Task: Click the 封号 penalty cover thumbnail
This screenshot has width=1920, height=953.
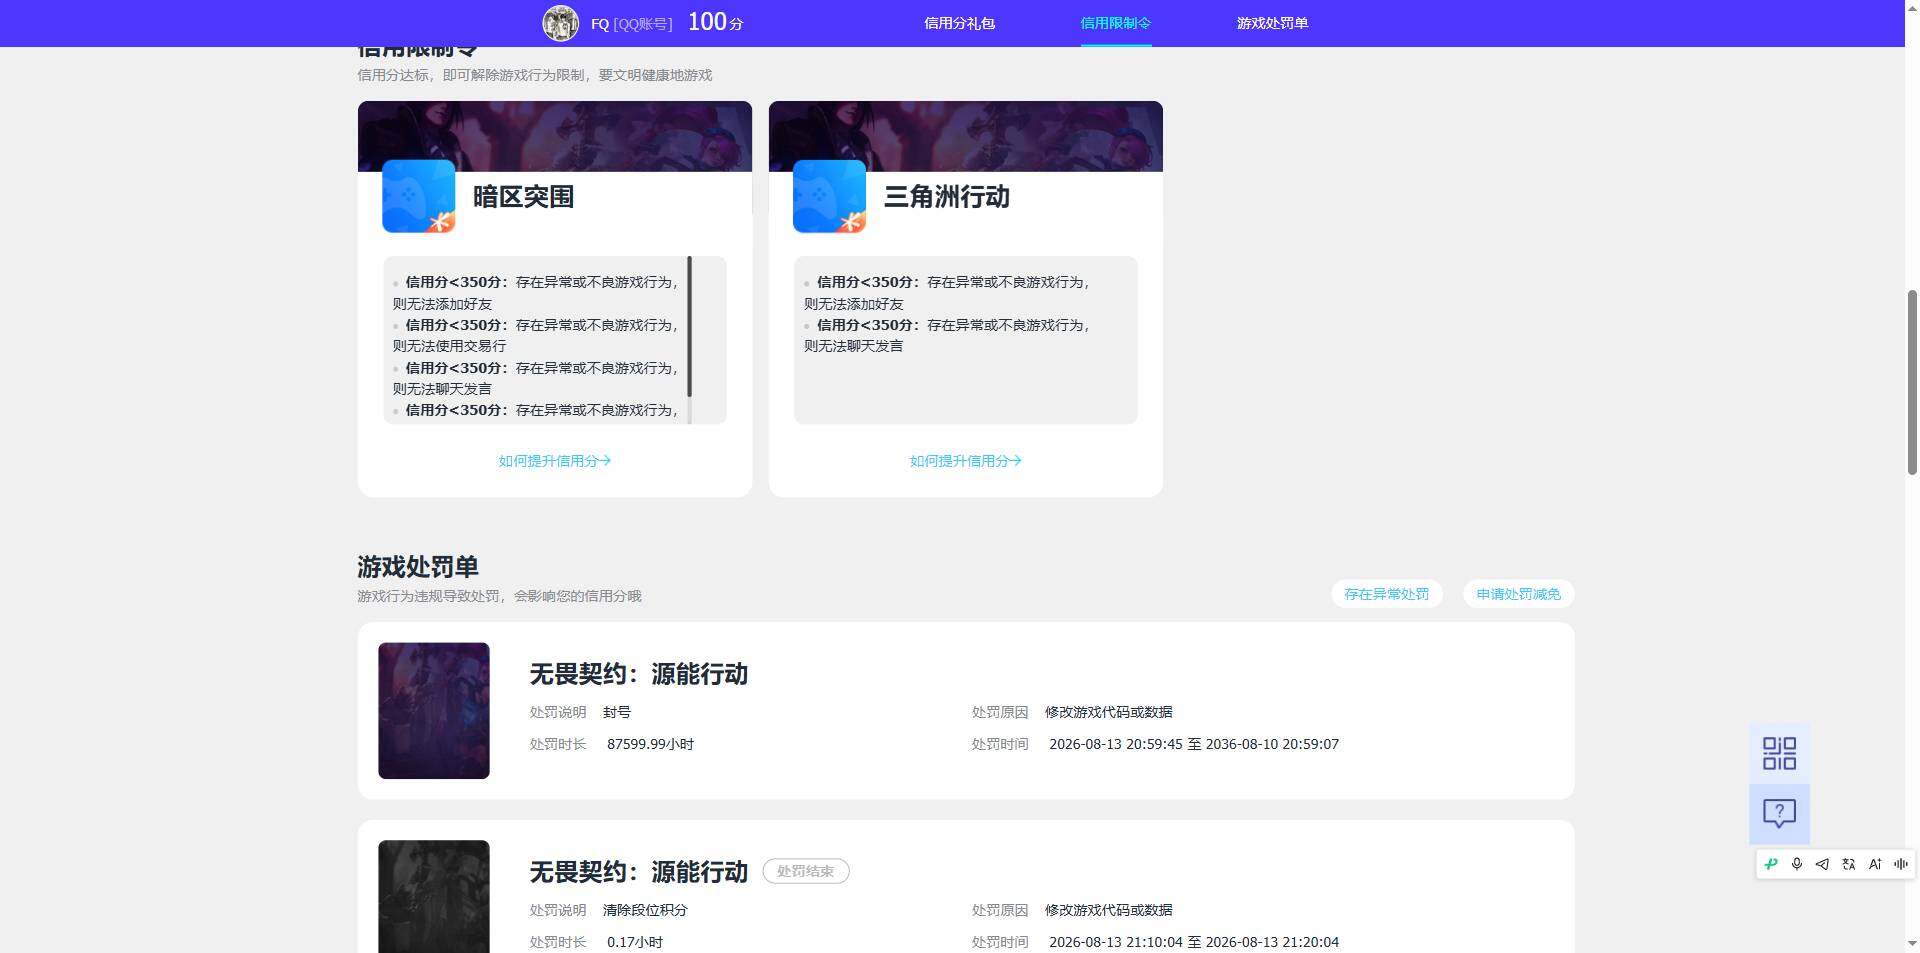Action: tap(434, 710)
